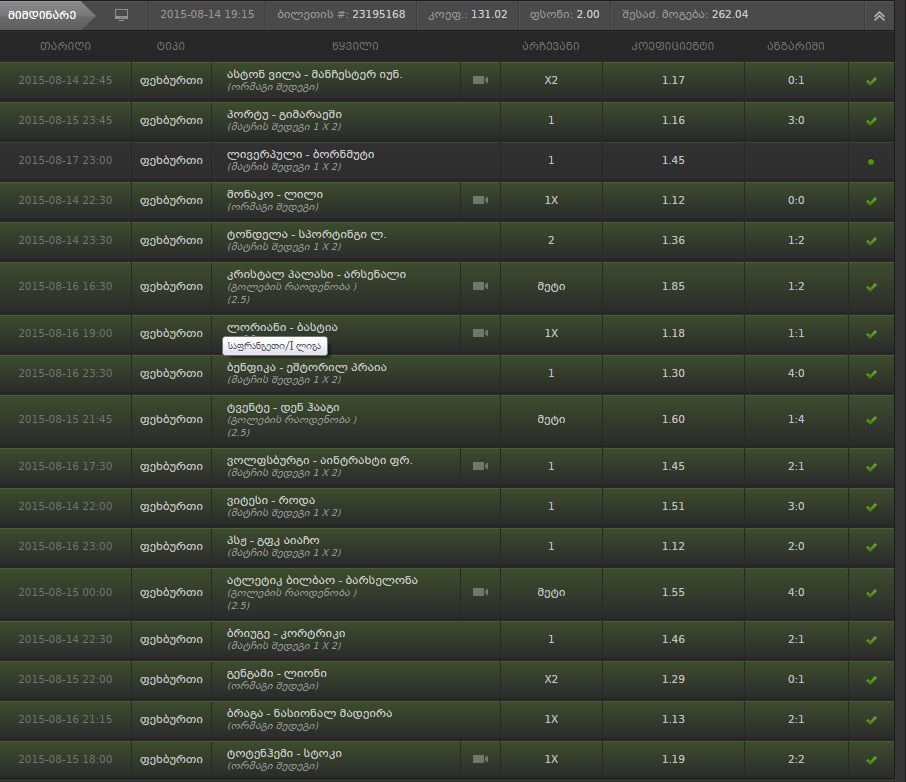Viewport: 906px width, 782px height.
Task: Click green checkmark on ბრიუგე - კორტრიკი row
Action: point(871,640)
